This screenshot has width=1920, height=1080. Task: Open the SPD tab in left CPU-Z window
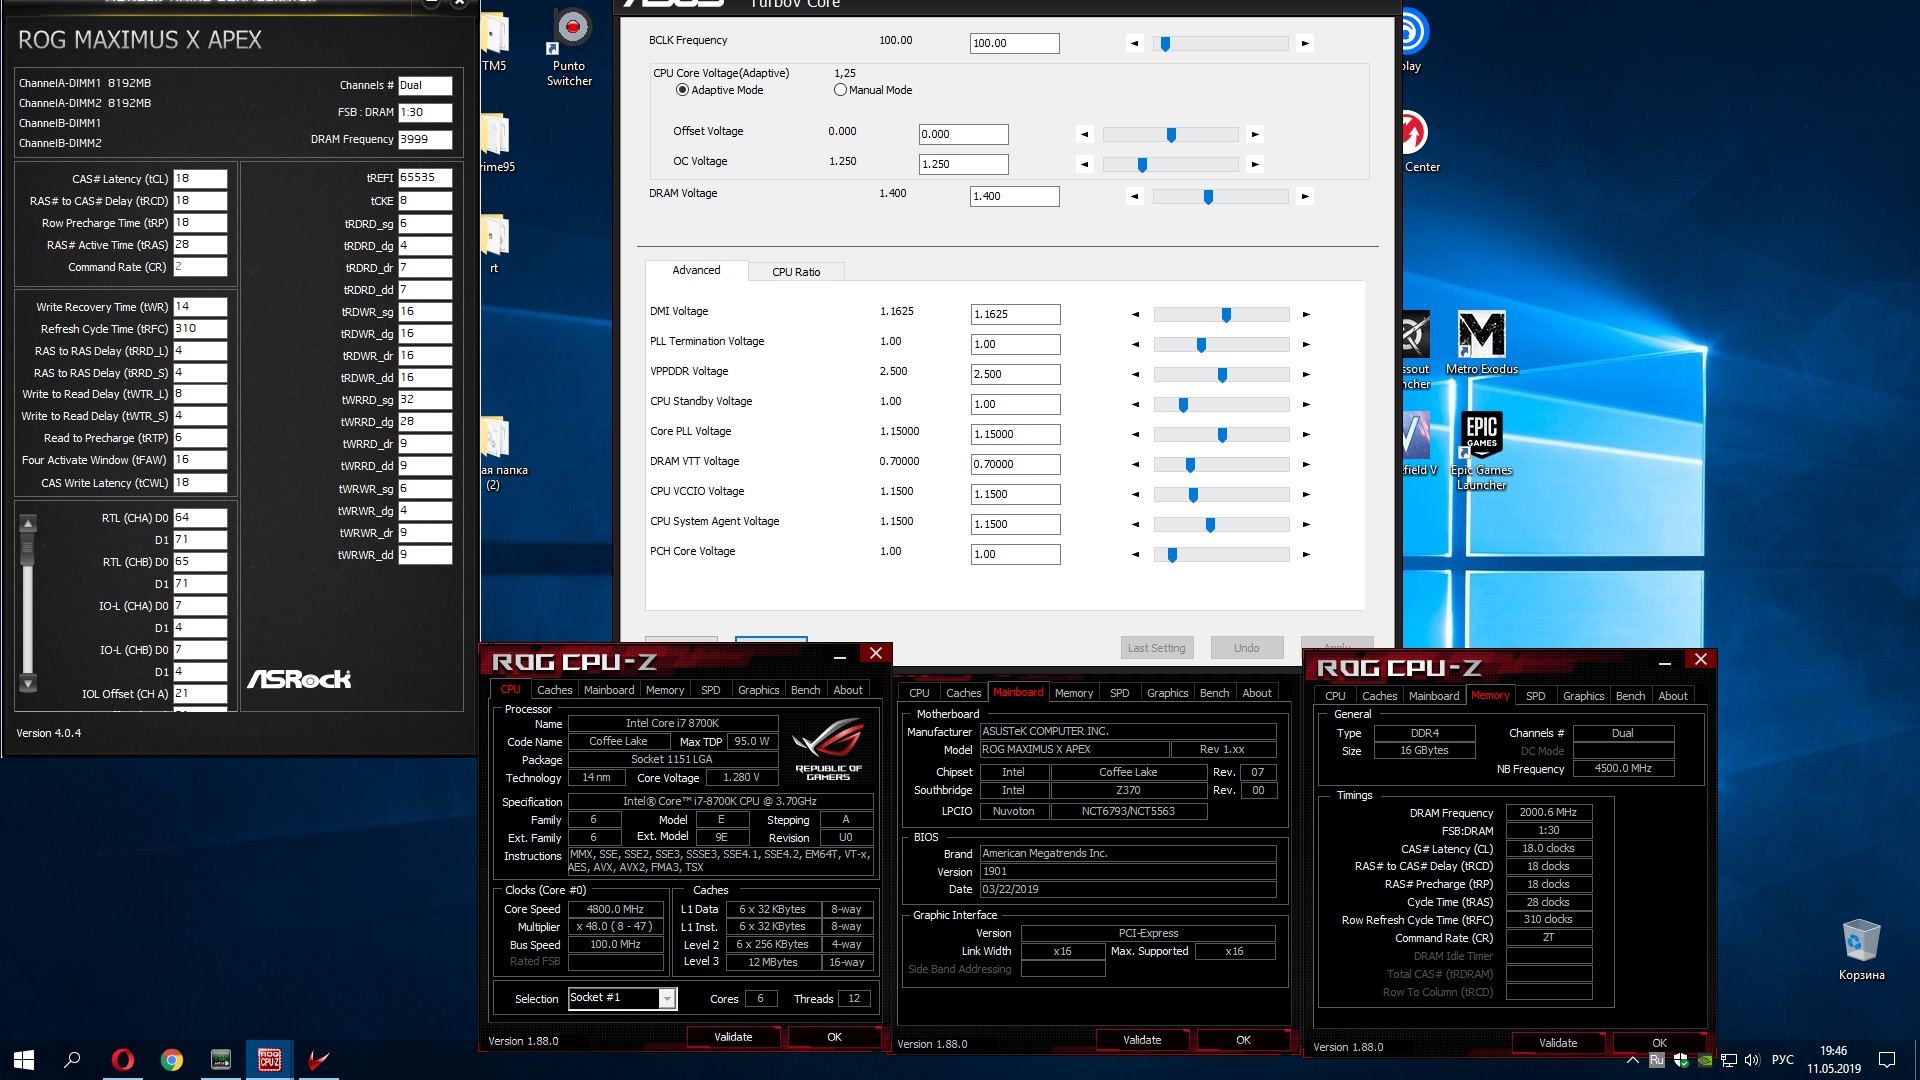pos(710,690)
